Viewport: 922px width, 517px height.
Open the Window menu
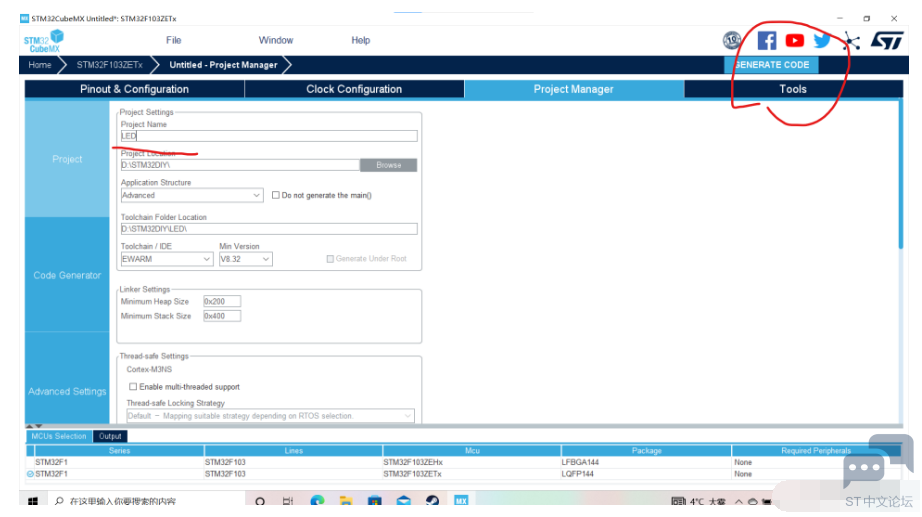tap(276, 40)
